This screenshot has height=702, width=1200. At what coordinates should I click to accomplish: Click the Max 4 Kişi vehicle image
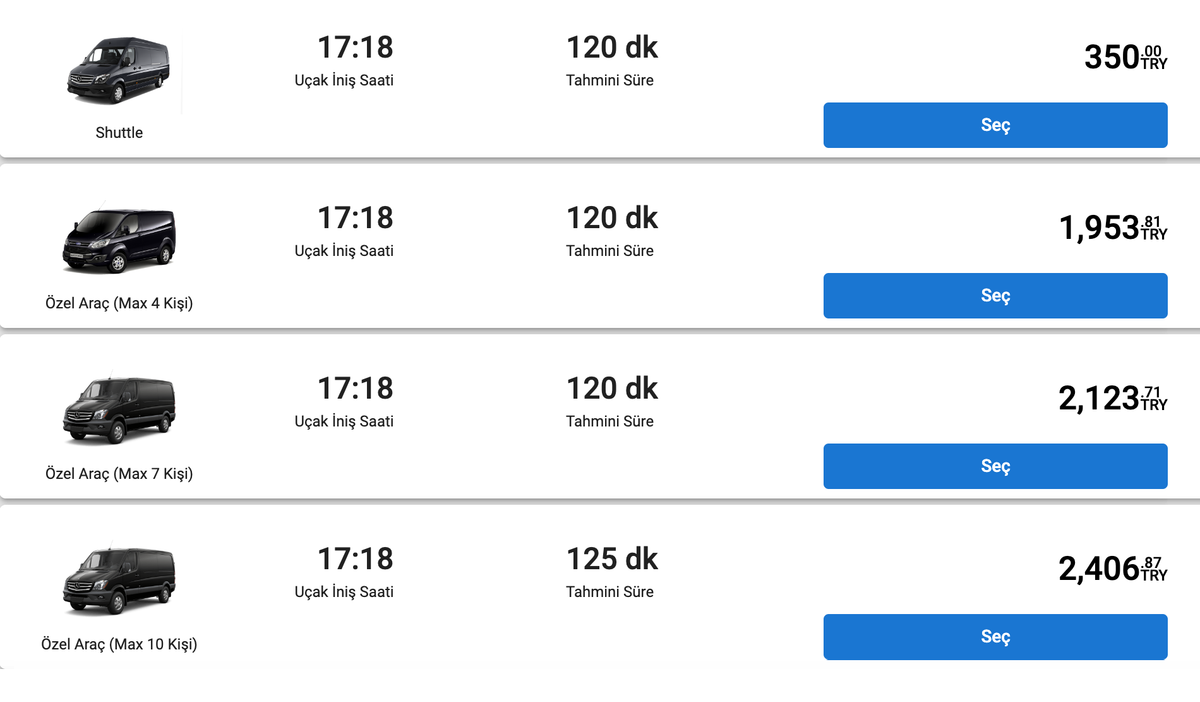(x=119, y=241)
